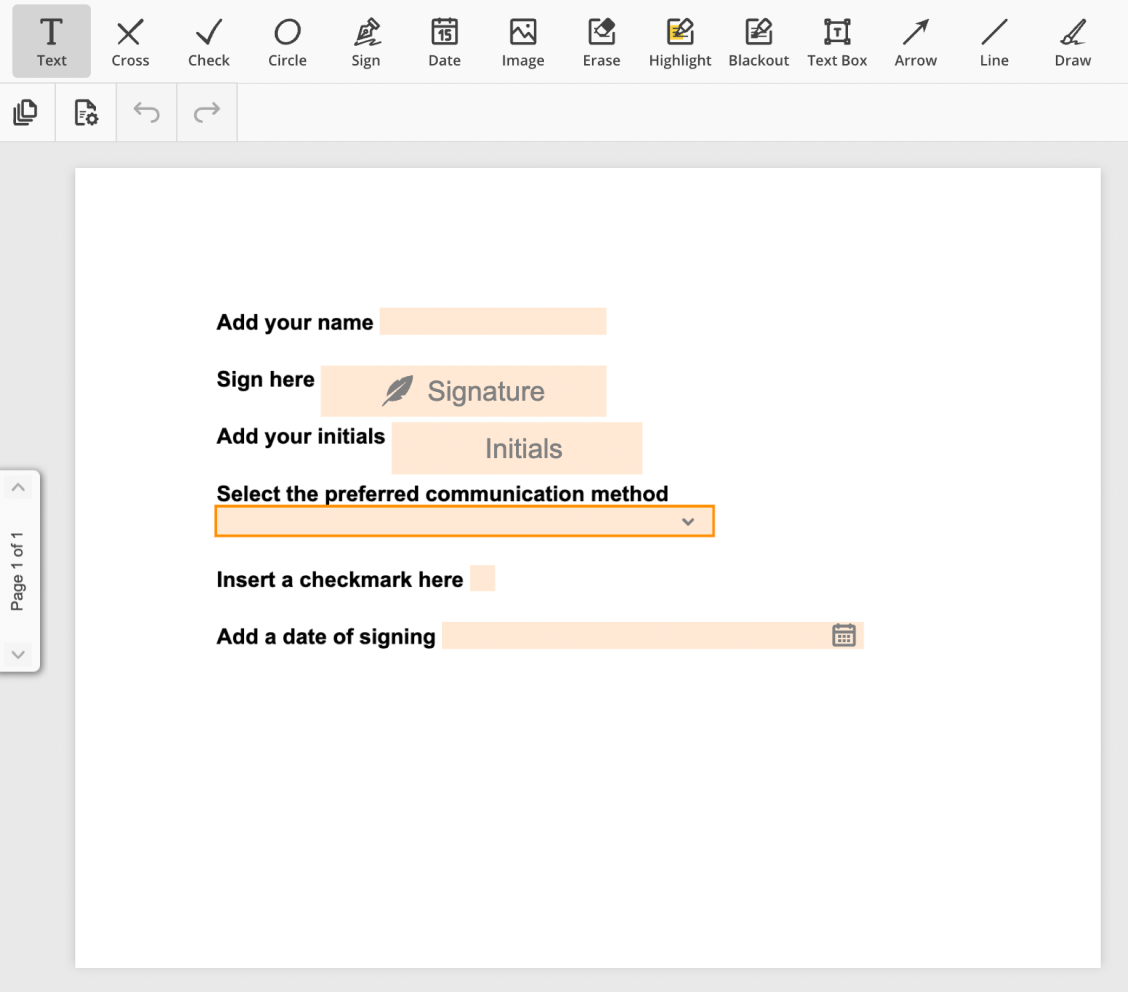Select the Sign tool from the toolbar

(x=366, y=40)
